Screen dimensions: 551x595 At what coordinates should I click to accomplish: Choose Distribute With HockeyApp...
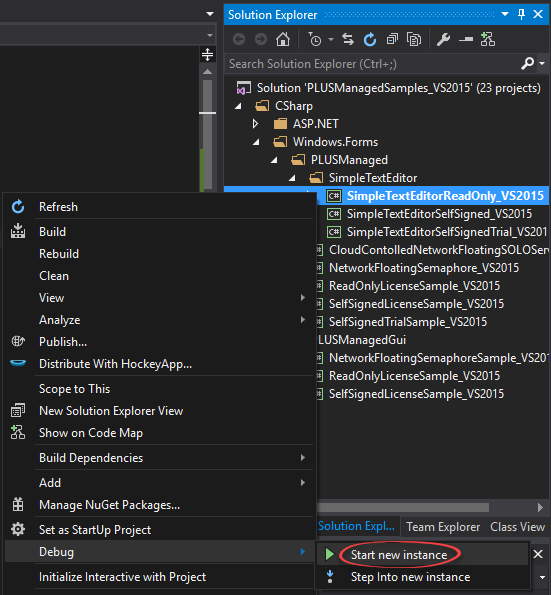pos(159,364)
